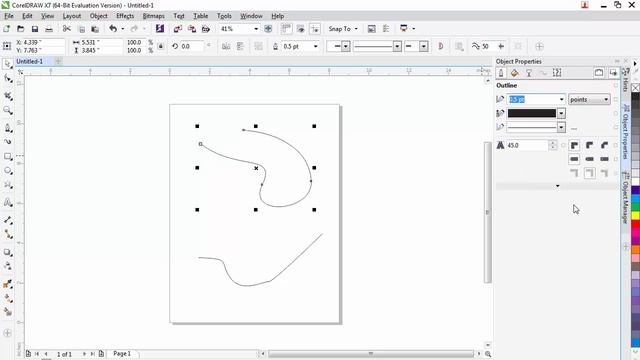The height and width of the screenshot is (360, 640).
Task: Cut the selected object
Action: pyautogui.click(x=67, y=29)
